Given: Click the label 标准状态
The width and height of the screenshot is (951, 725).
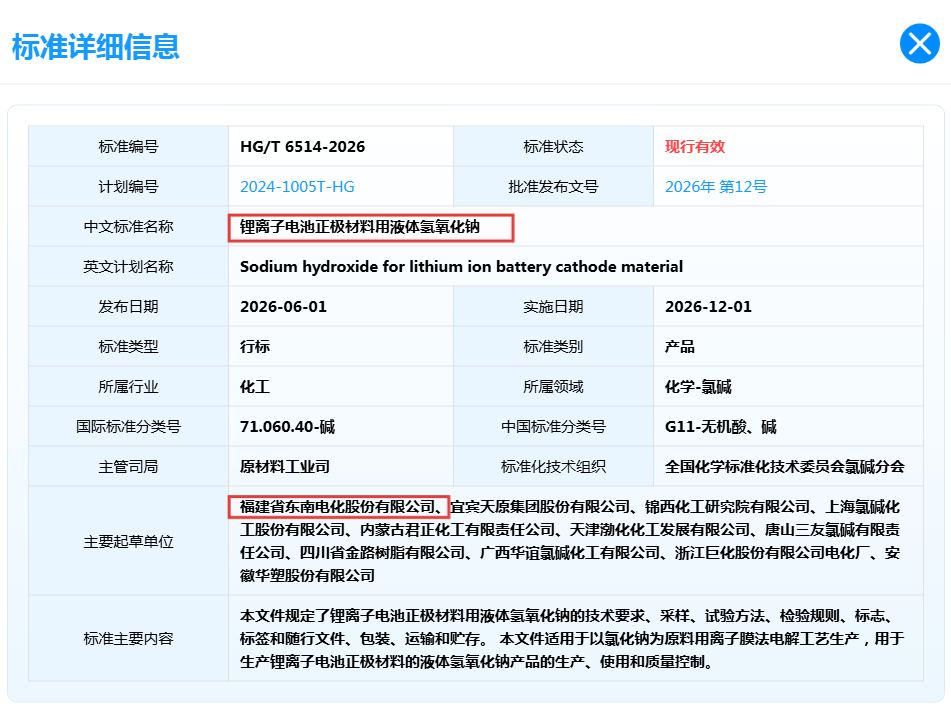Looking at the screenshot, I should coord(553,147).
